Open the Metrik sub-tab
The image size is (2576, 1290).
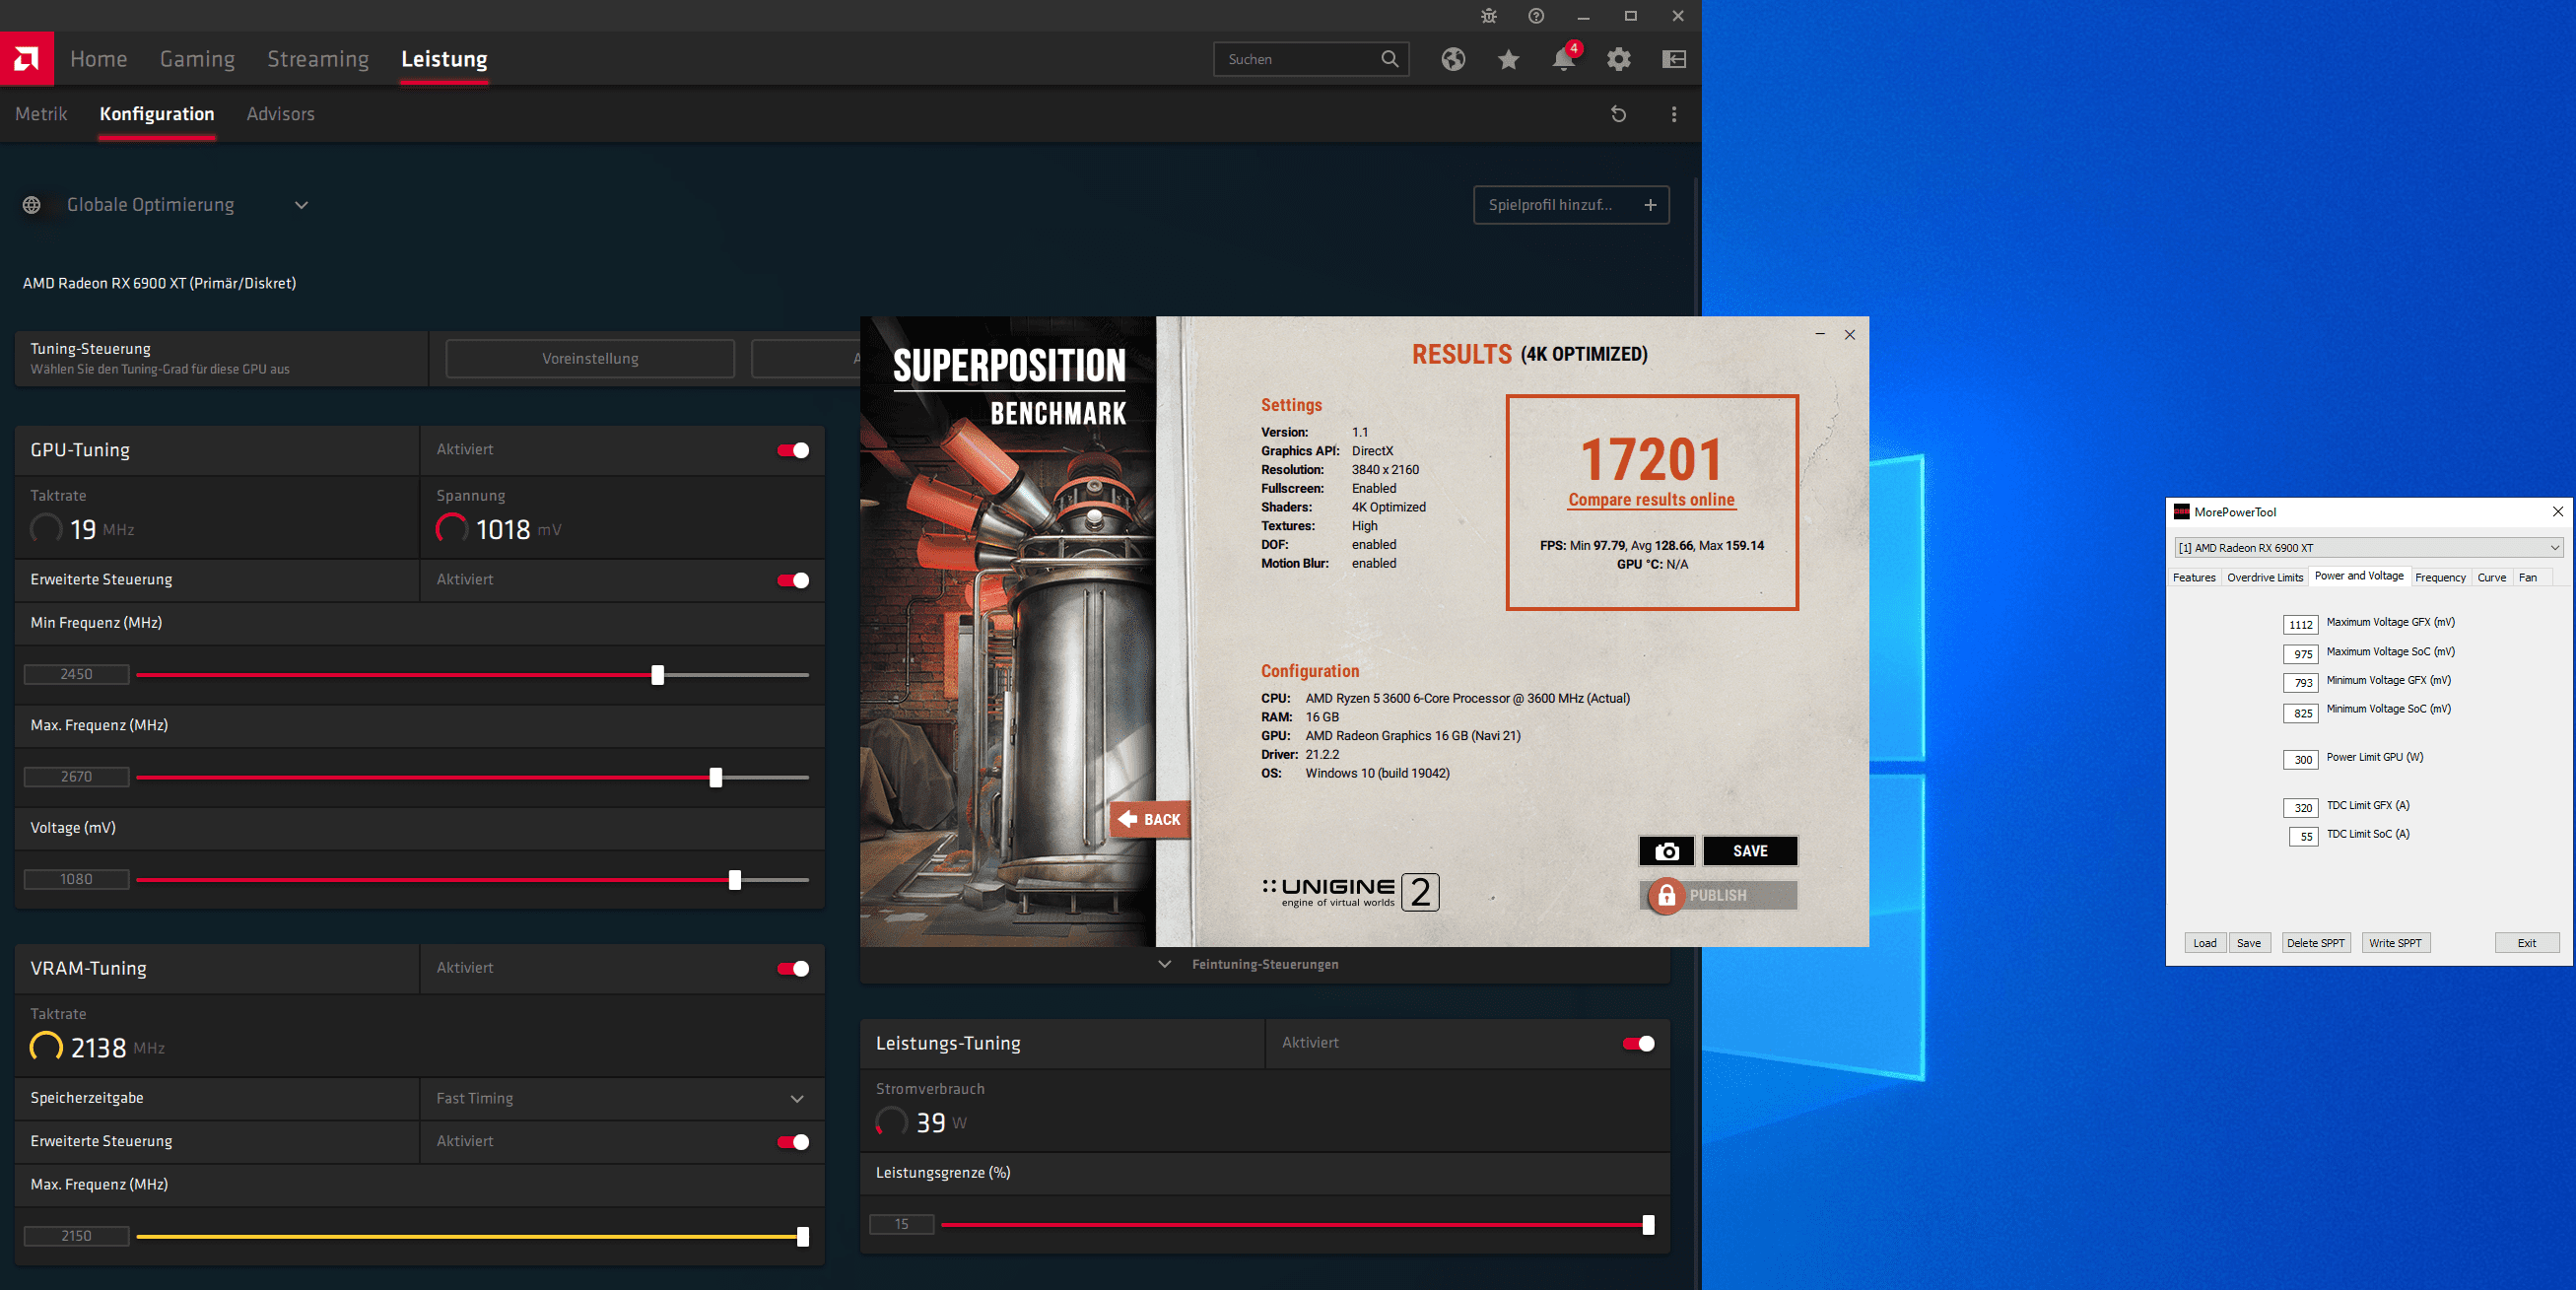41,114
